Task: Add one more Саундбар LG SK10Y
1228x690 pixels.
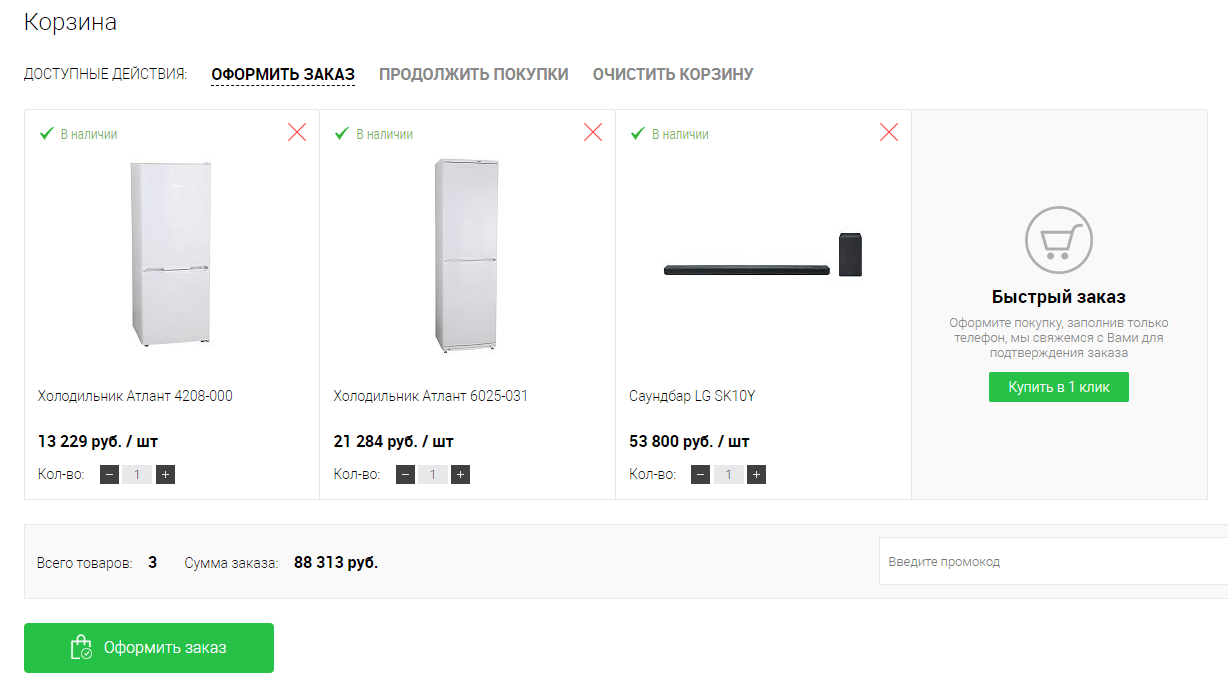Action: point(757,474)
